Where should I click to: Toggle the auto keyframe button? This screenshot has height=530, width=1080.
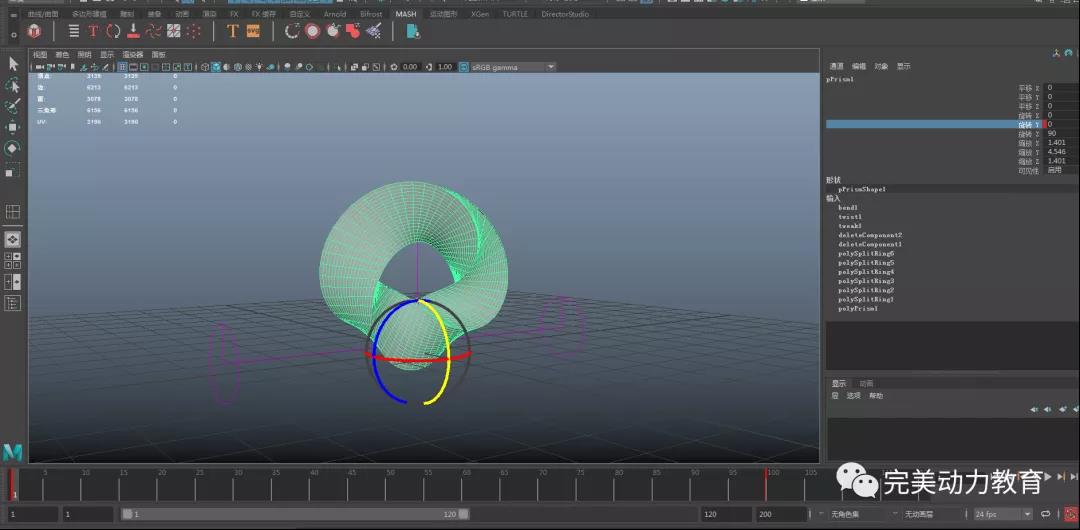tap(1070, 514)
